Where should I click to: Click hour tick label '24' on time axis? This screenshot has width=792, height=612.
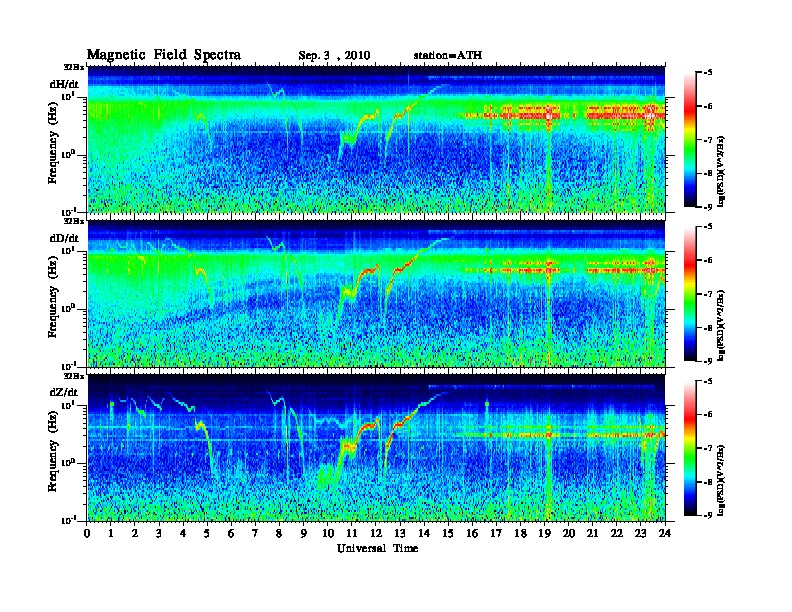coord(665,533)
